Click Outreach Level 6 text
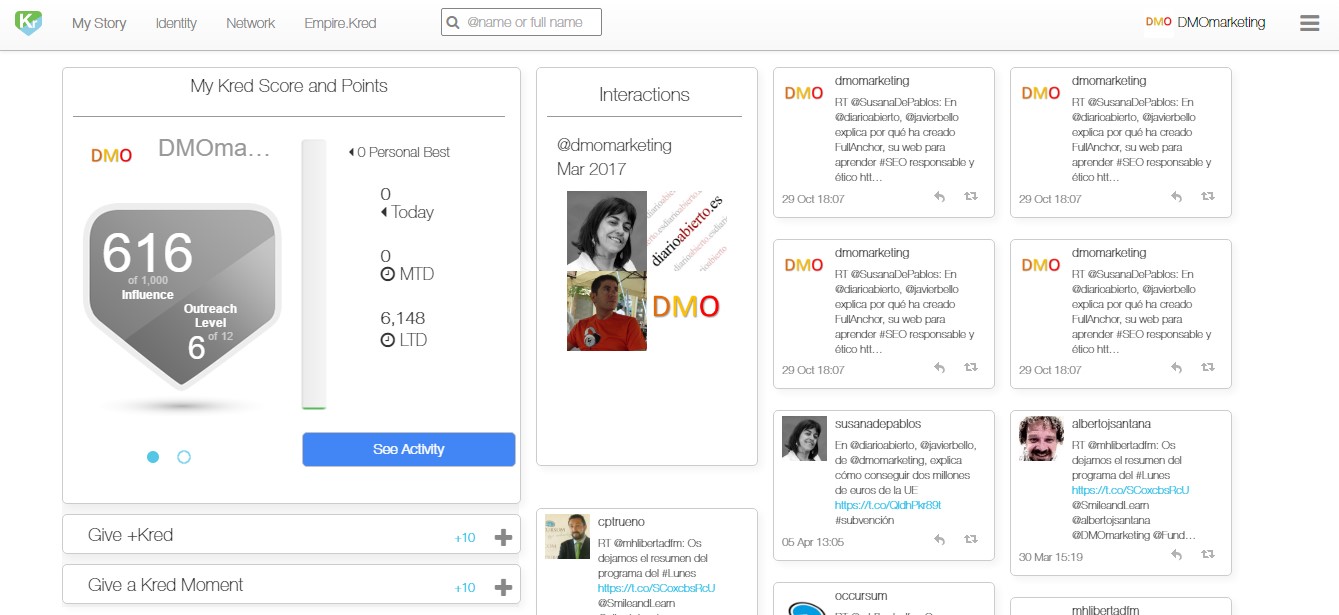The image size is (1339, 615). coord(210,332)
